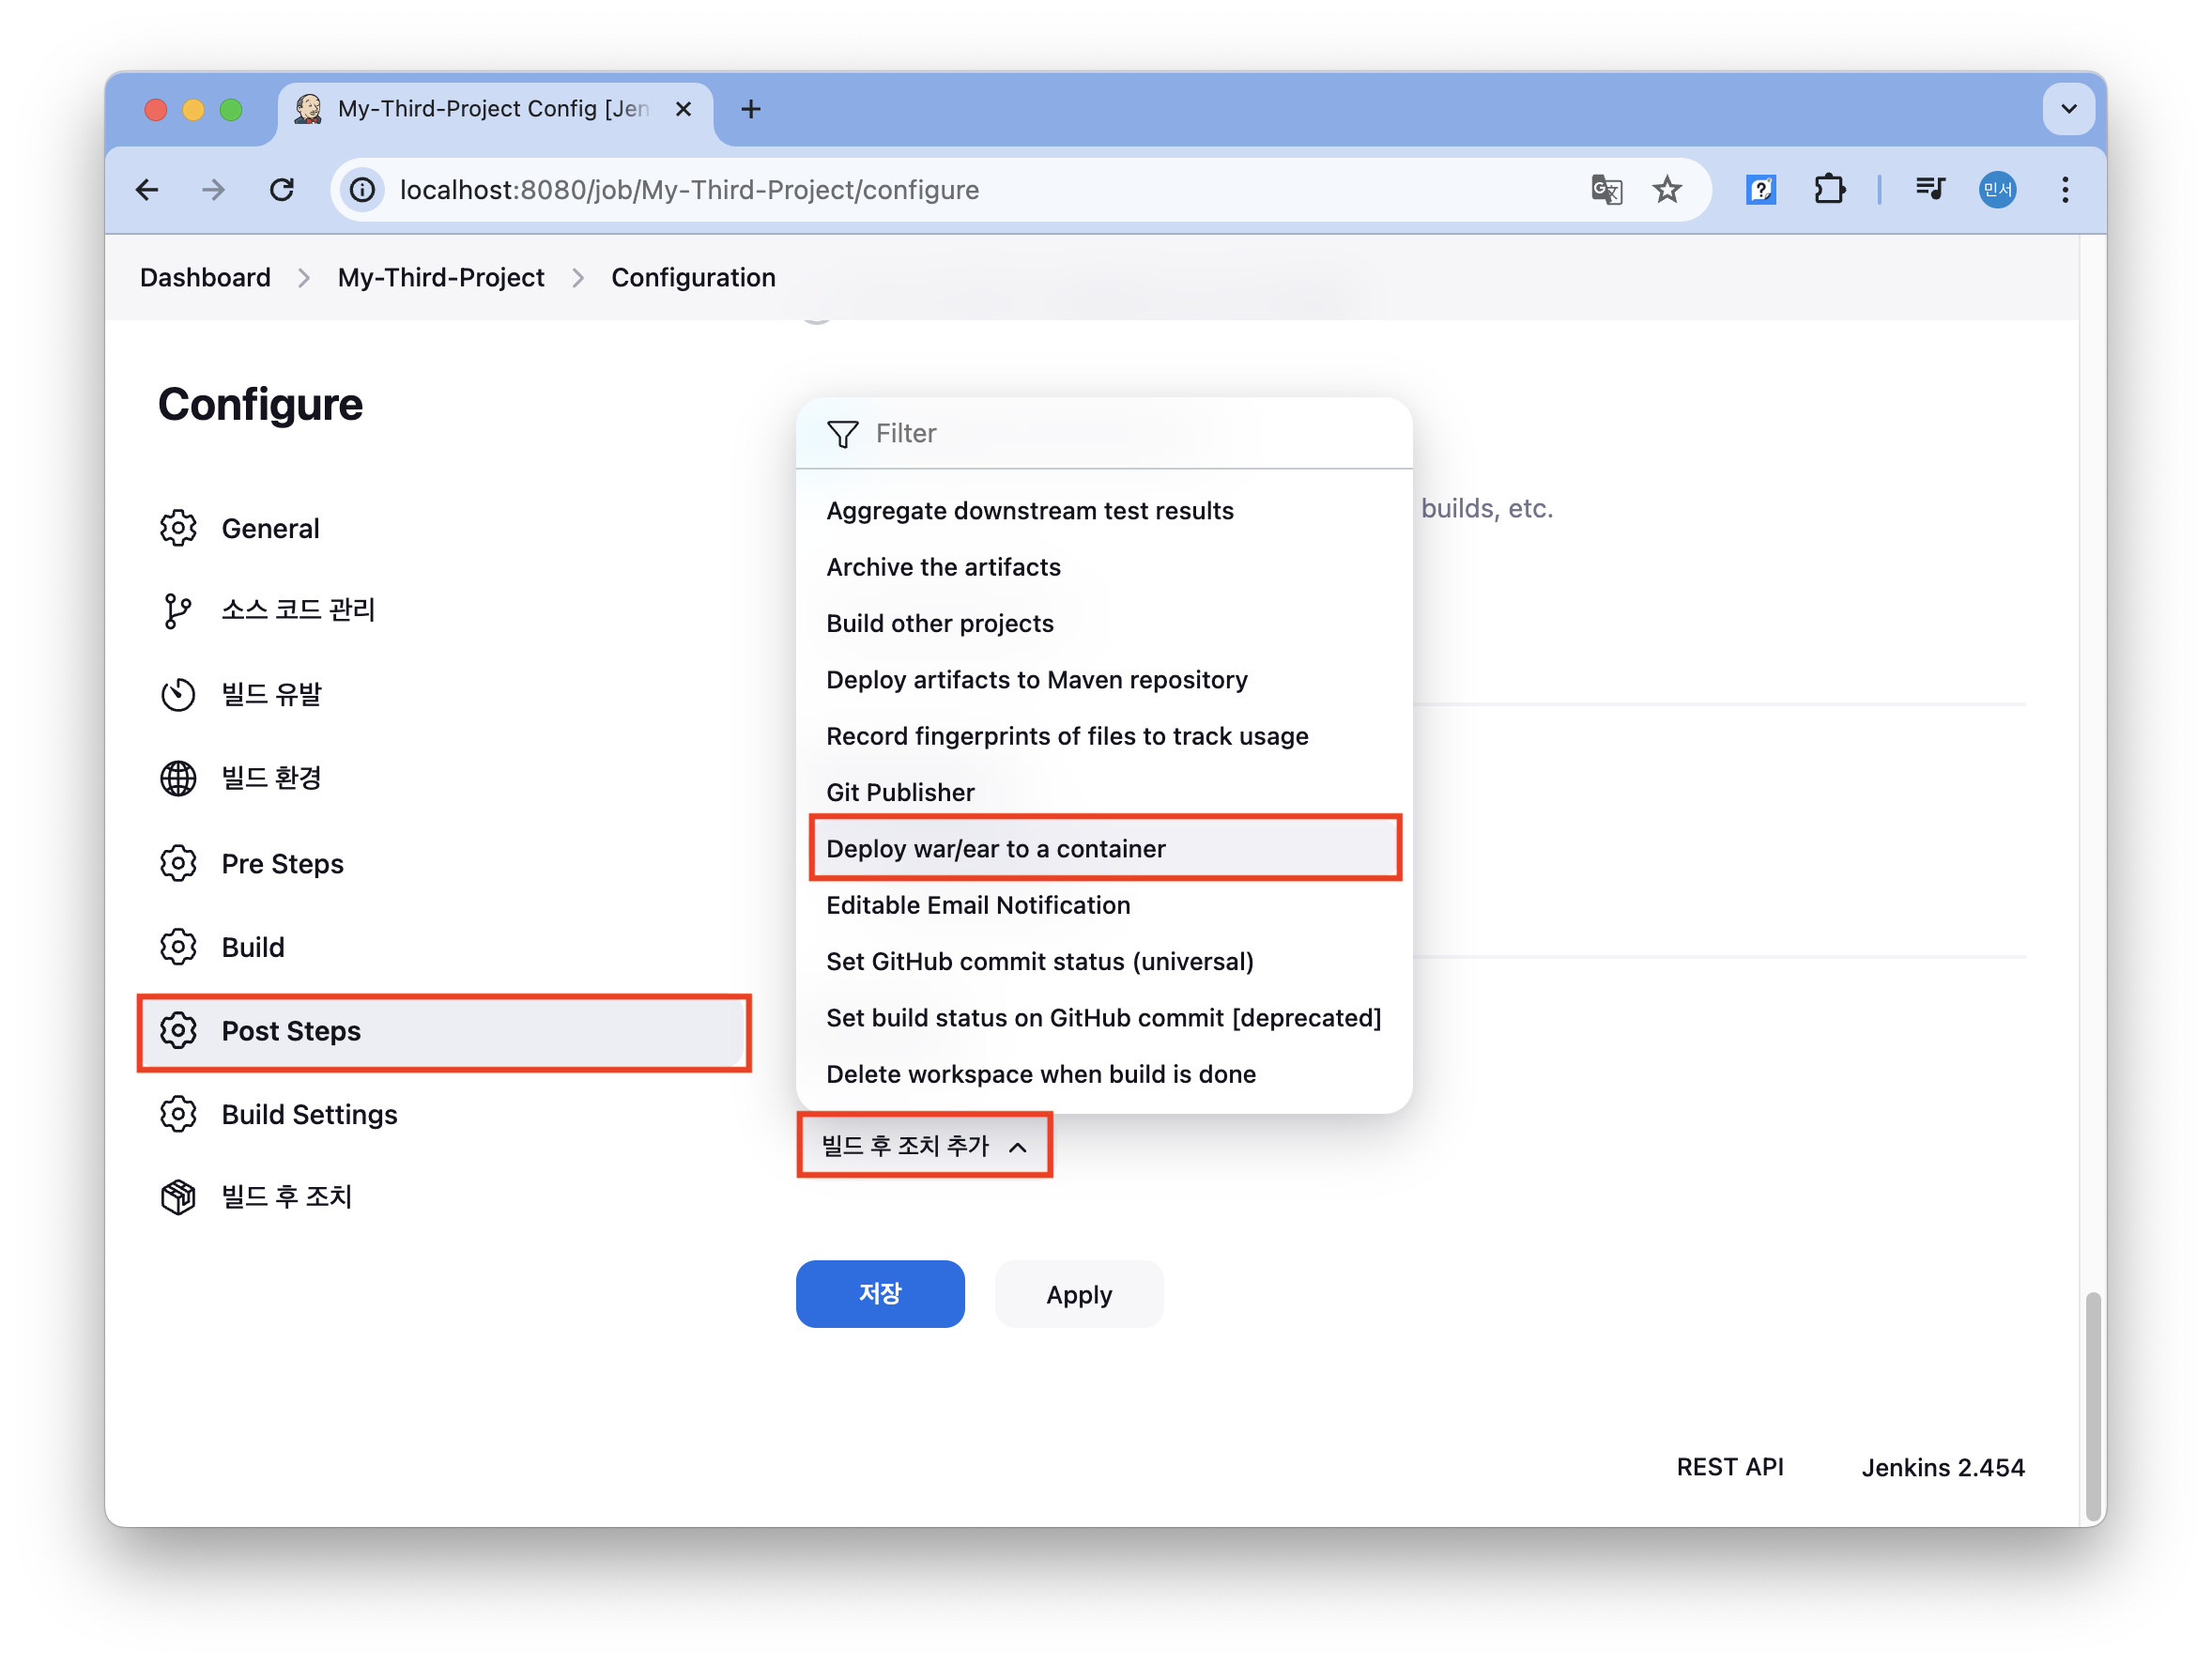Click the media control playlist icon

pos(1930,190)
